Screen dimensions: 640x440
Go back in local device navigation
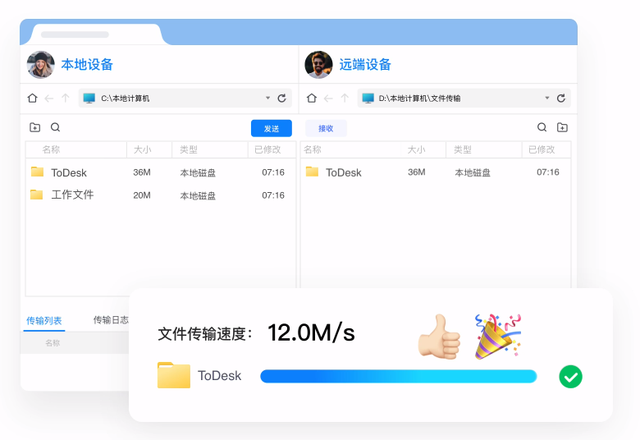(x=49, y=98)
